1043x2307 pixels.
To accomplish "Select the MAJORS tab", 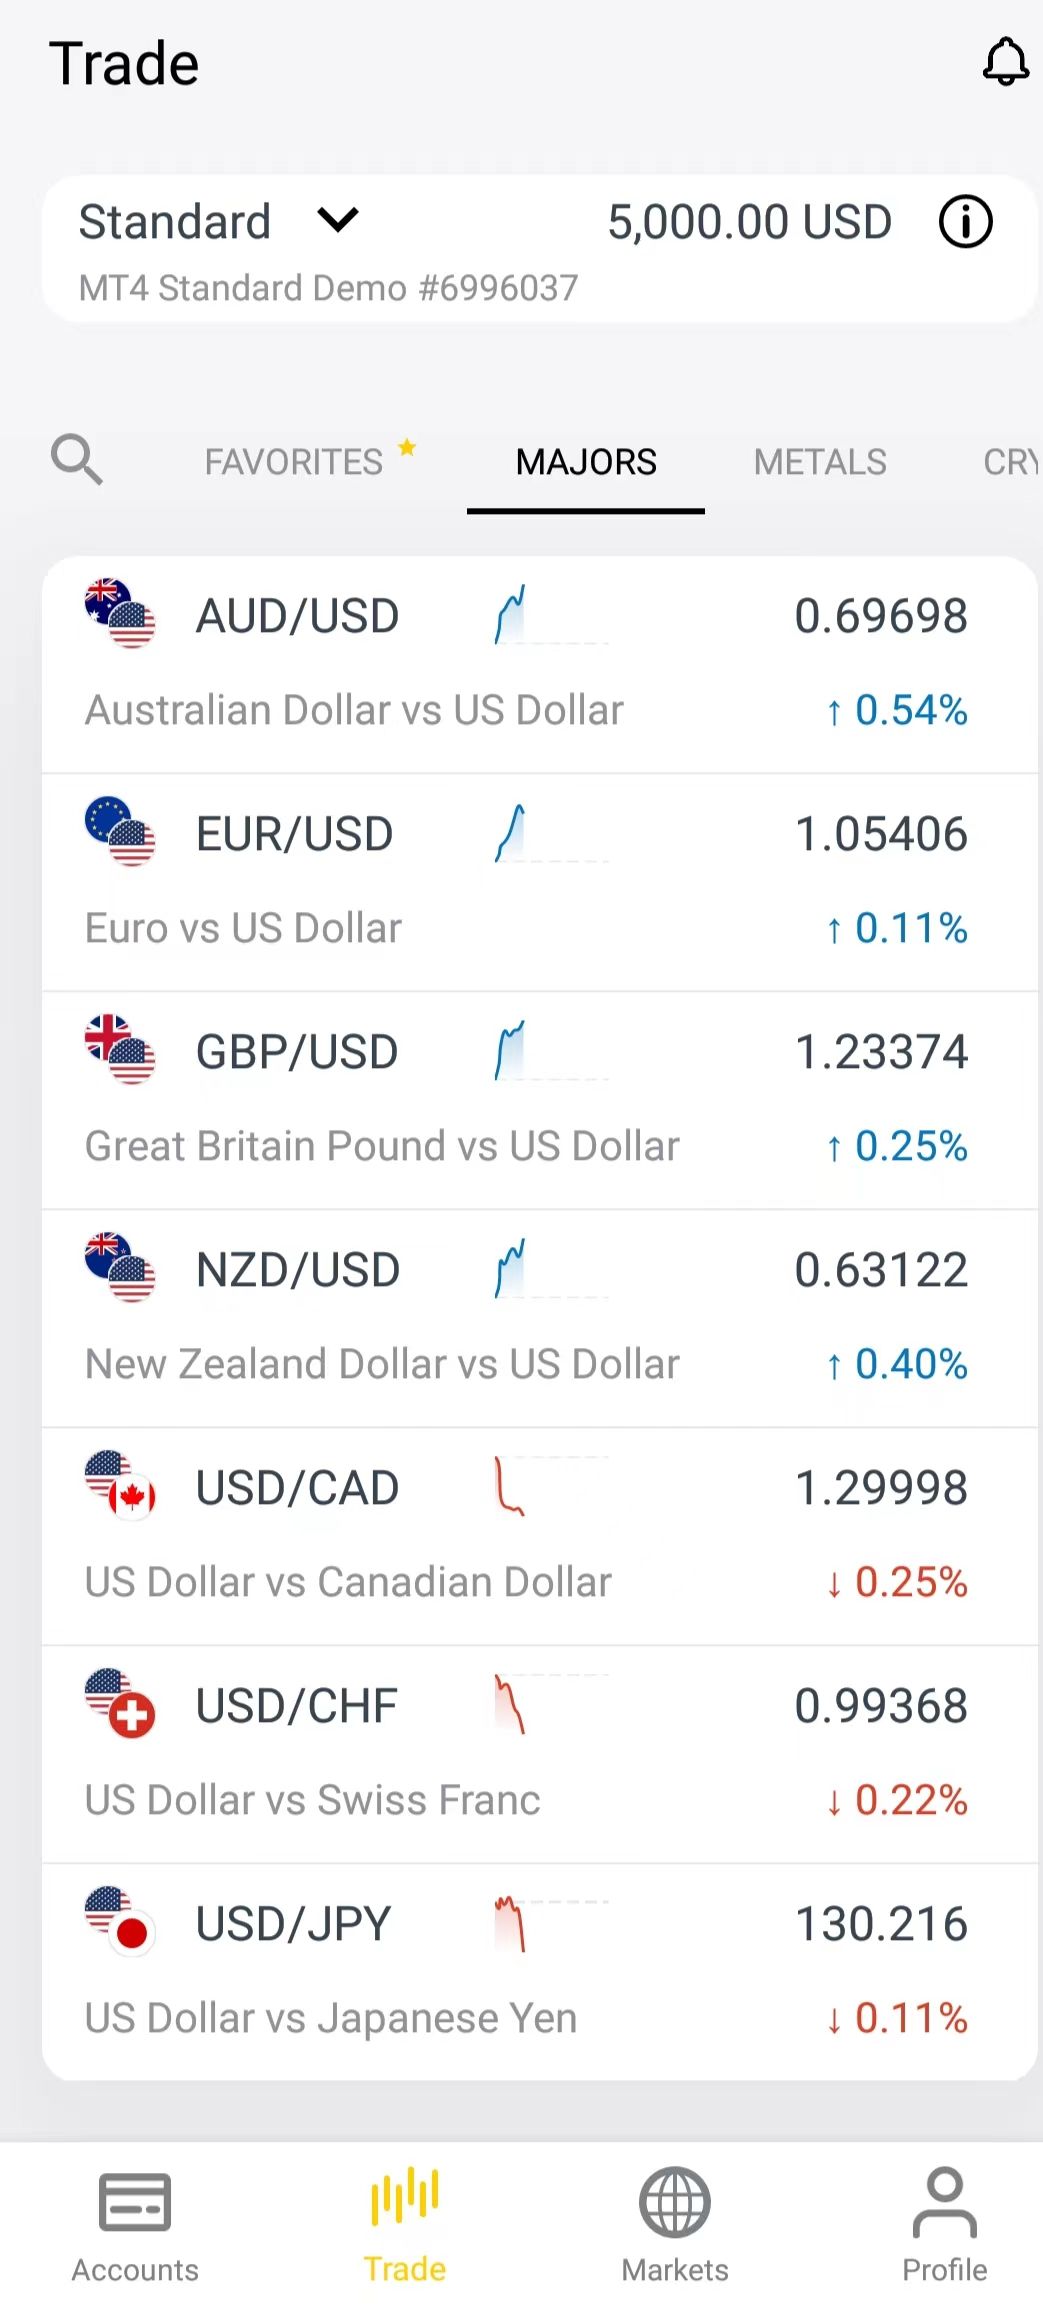I will 586,462.
